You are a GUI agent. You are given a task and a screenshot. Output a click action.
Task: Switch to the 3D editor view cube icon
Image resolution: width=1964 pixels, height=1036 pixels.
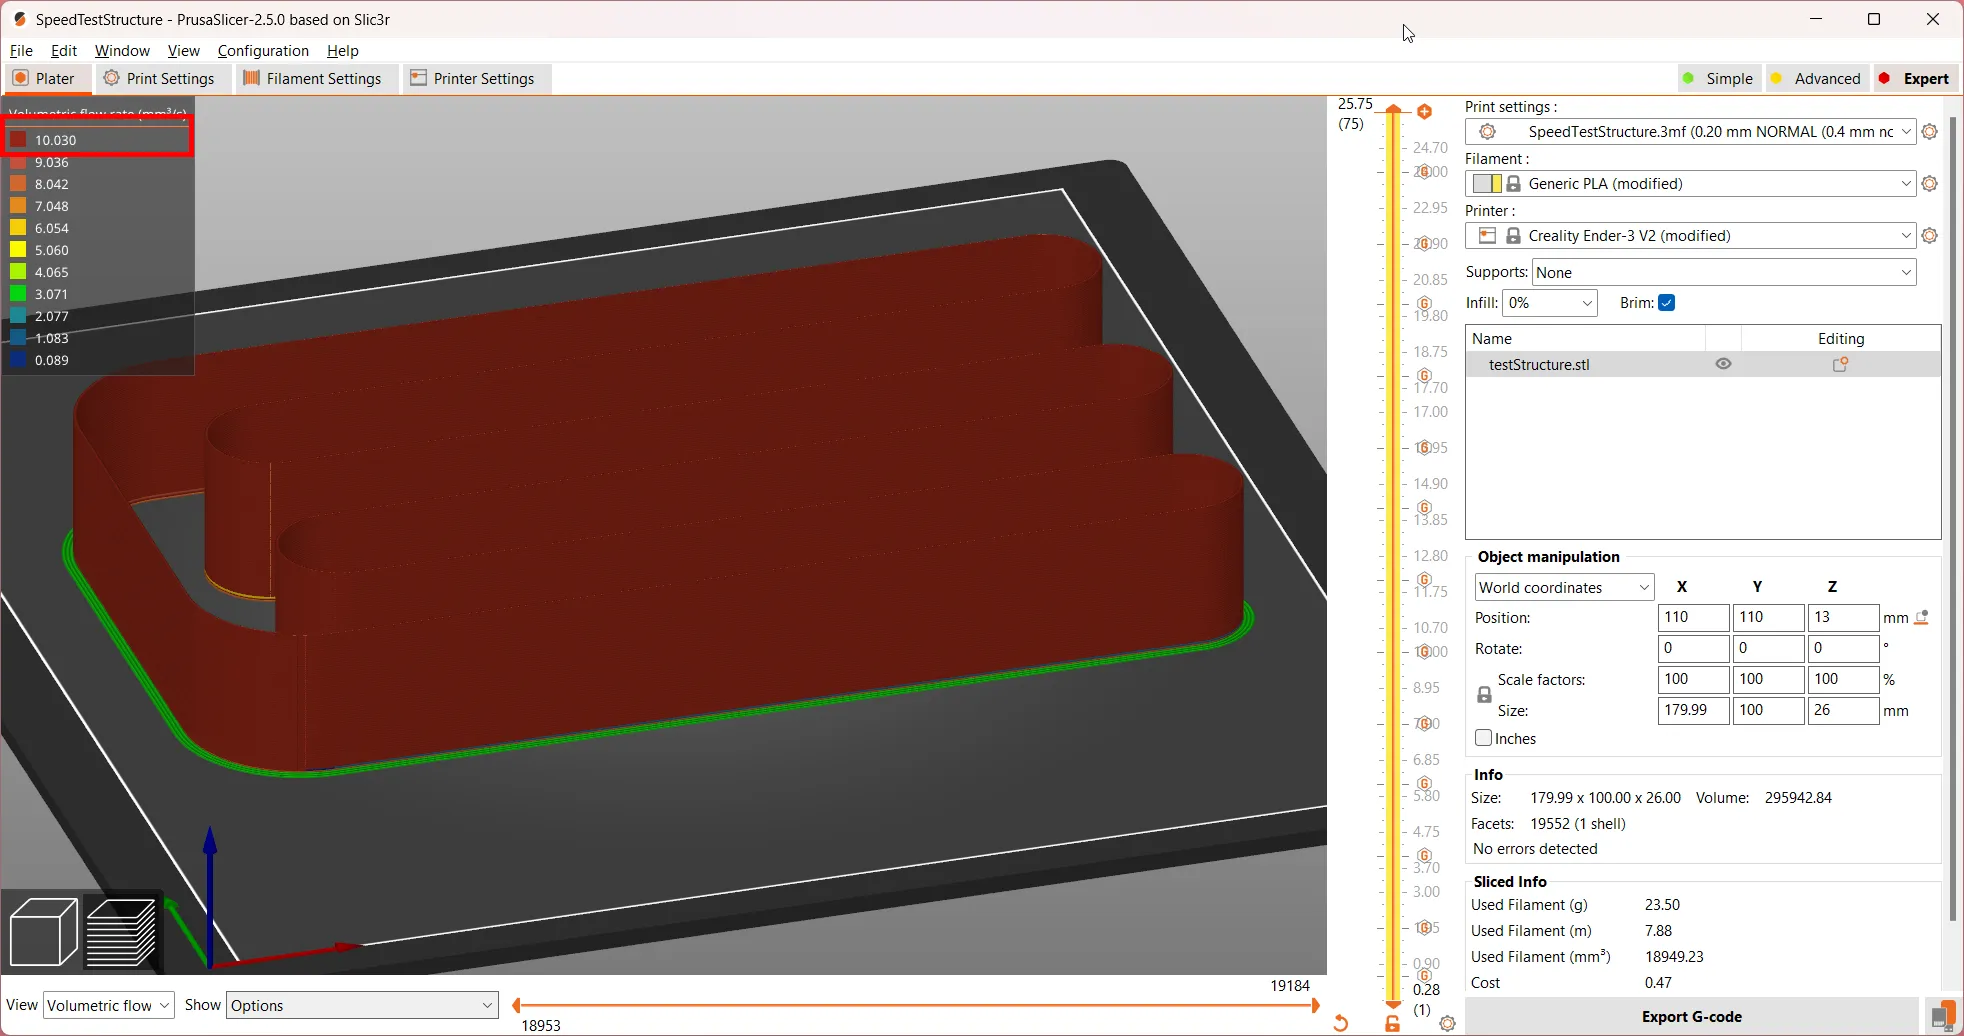tap(43, 932)
